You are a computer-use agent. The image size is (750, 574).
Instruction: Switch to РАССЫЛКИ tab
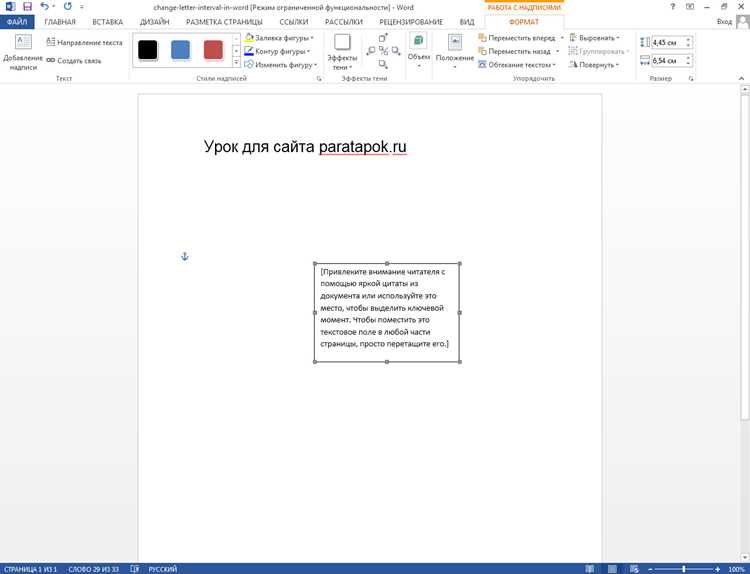(343, 22)
